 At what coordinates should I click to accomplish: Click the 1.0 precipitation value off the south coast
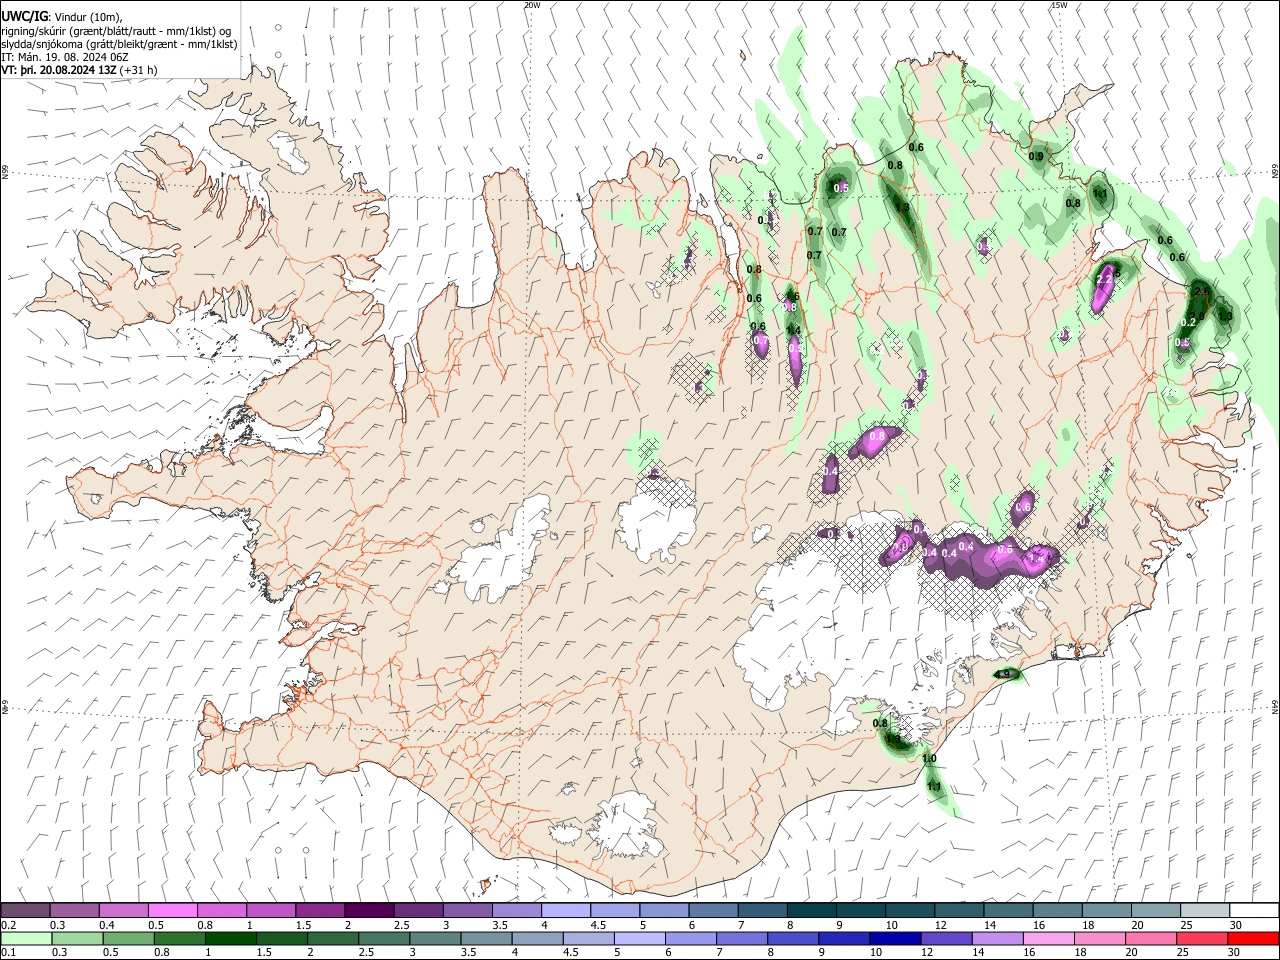929,759
